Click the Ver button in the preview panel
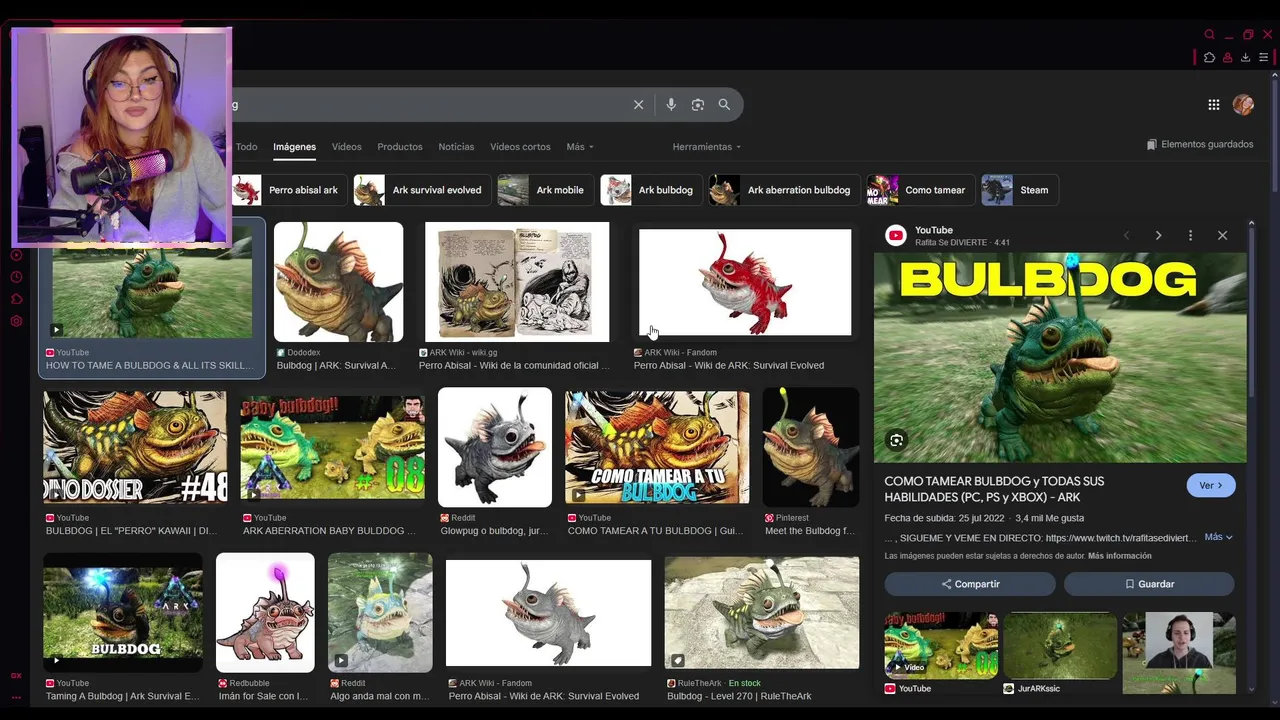1280x720 pixels. [1211, 486]
